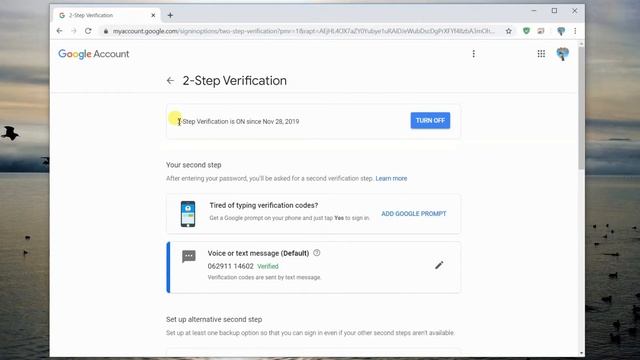Click the page vertical scrollbar thumb
This screenshot has height=360, width=640.
pyautogui.click(x=581, y=109)
